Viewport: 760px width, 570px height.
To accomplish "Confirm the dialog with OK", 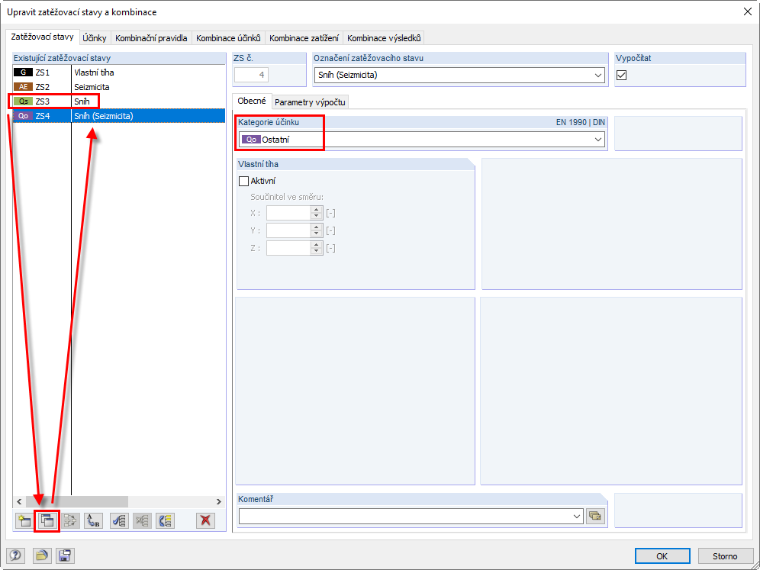I will tap(662, 556).
